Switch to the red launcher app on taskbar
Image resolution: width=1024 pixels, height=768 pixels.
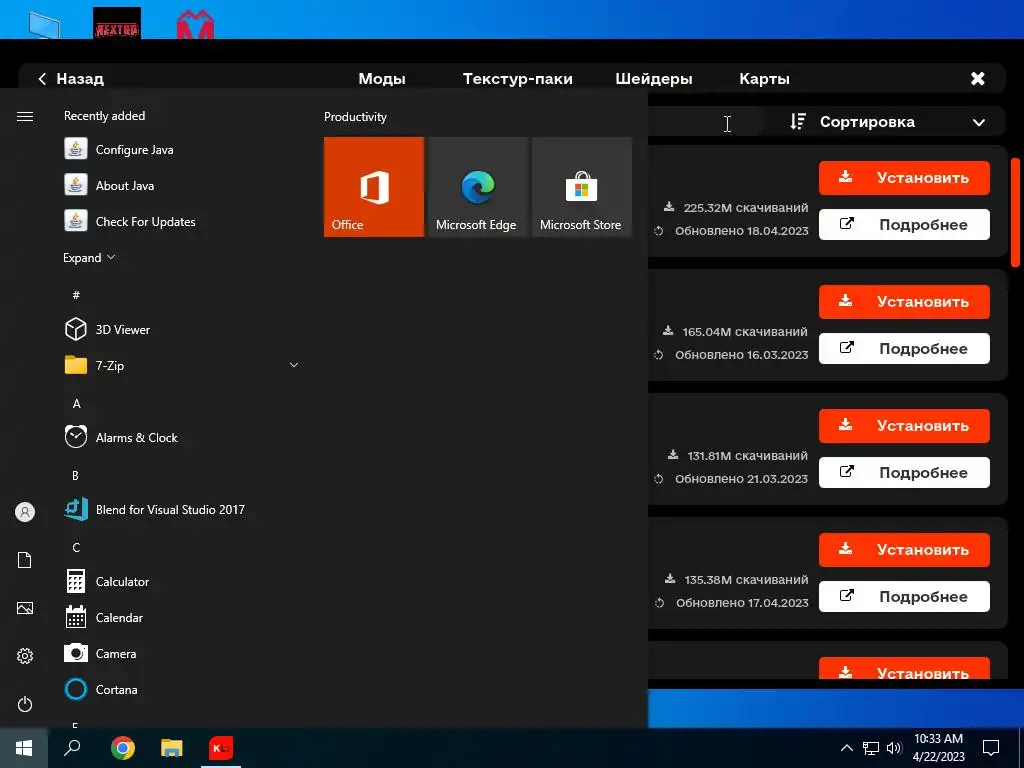[x=221, y=748]
